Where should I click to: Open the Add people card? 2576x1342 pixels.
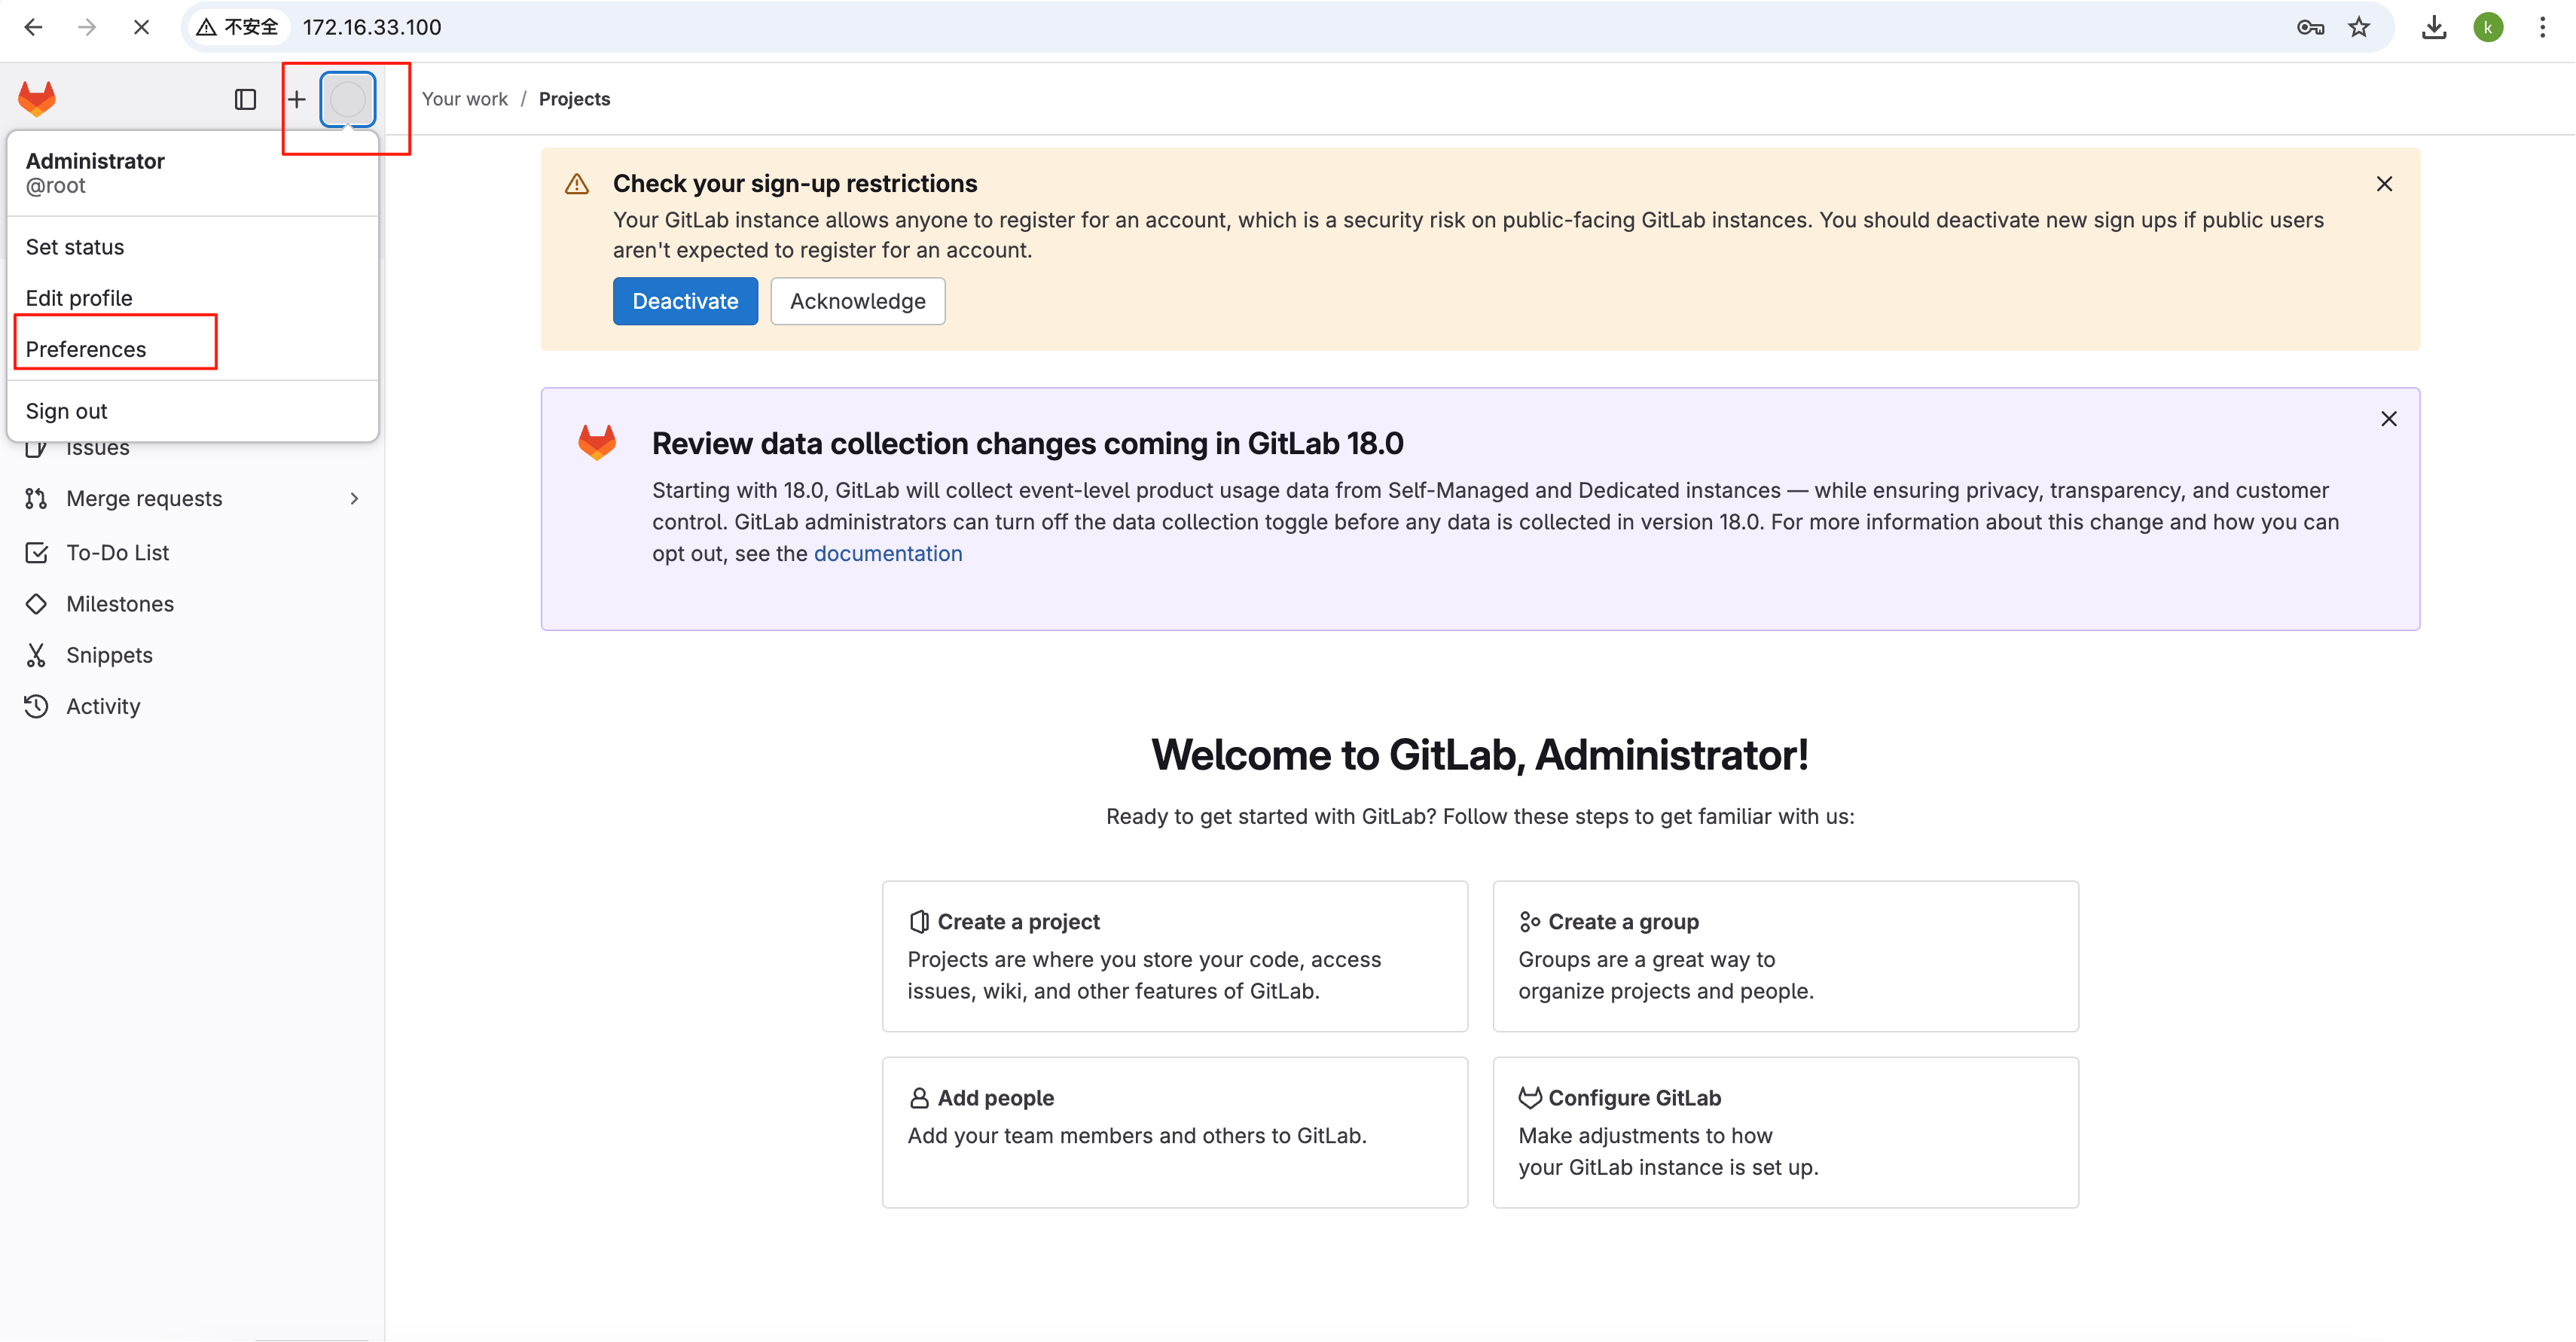1175,1132
